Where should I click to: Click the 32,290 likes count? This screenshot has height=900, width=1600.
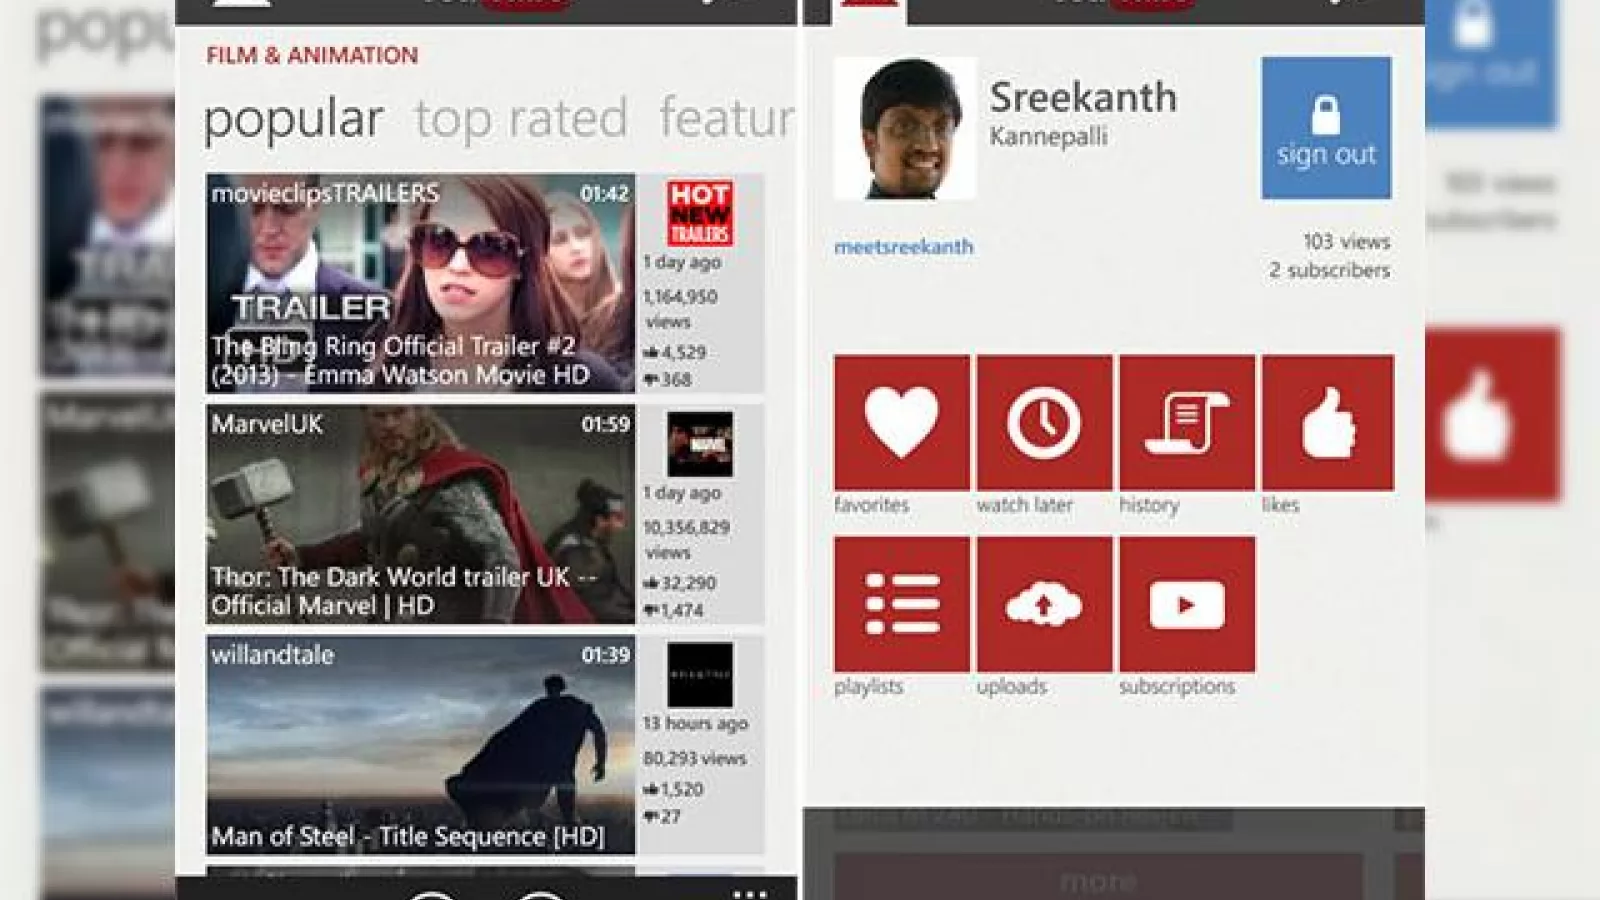(680, 583)
